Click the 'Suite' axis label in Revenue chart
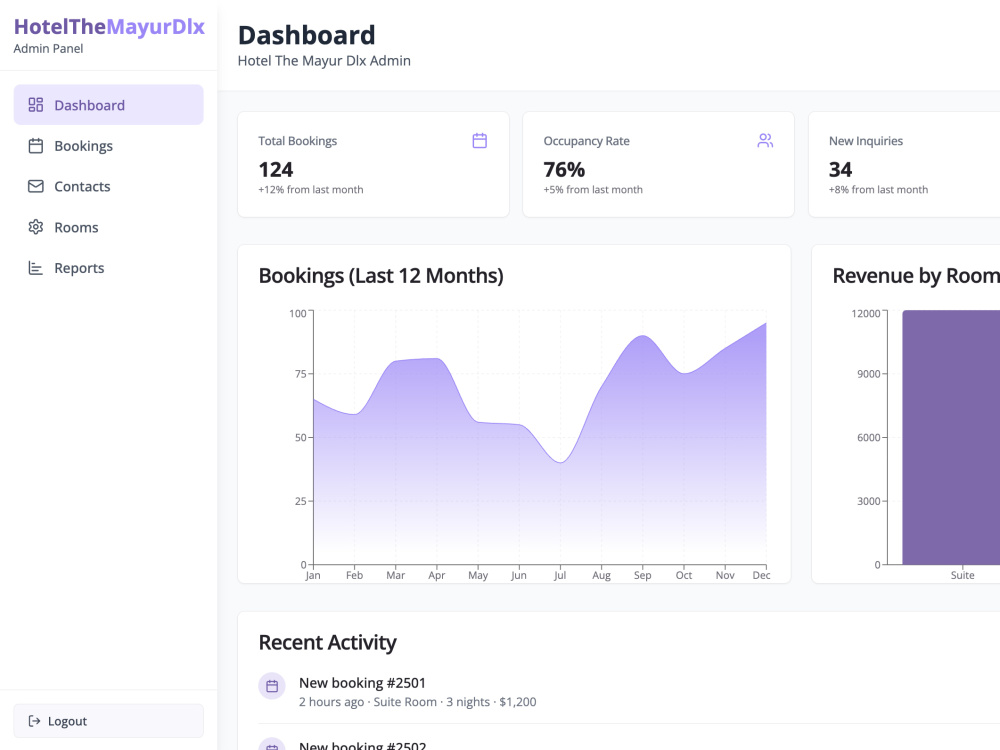Image resolution: width=1000 pixels, height=750 pixels. (962, 575)
